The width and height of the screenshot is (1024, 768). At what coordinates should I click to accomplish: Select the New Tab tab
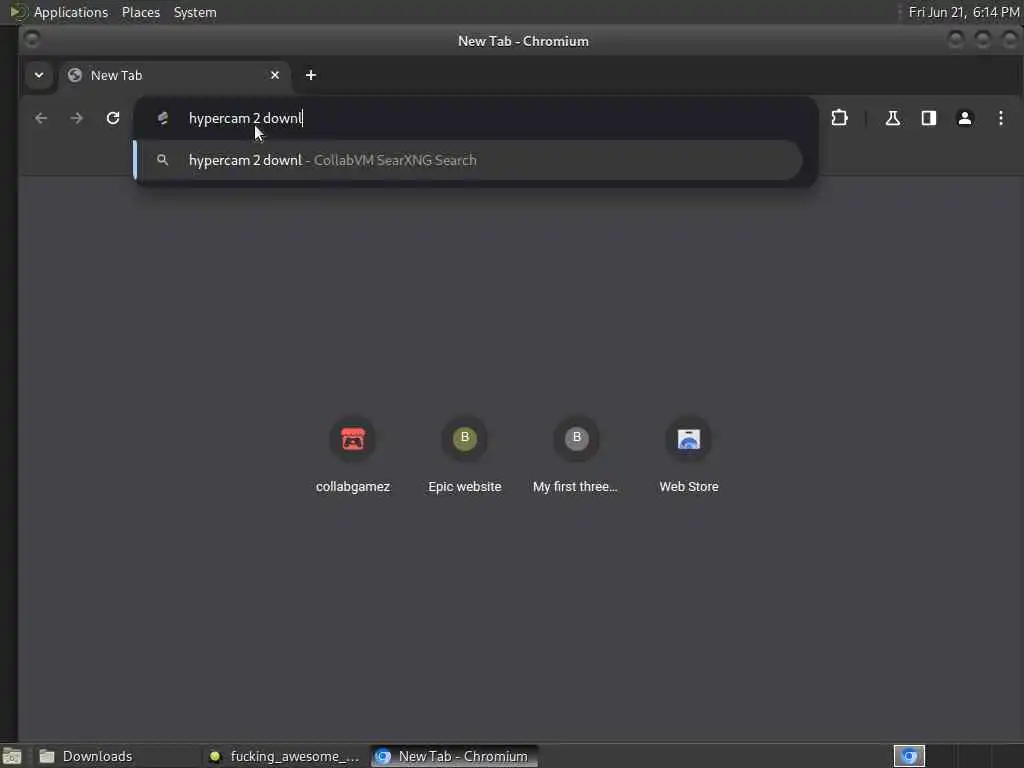pos(174,75)
